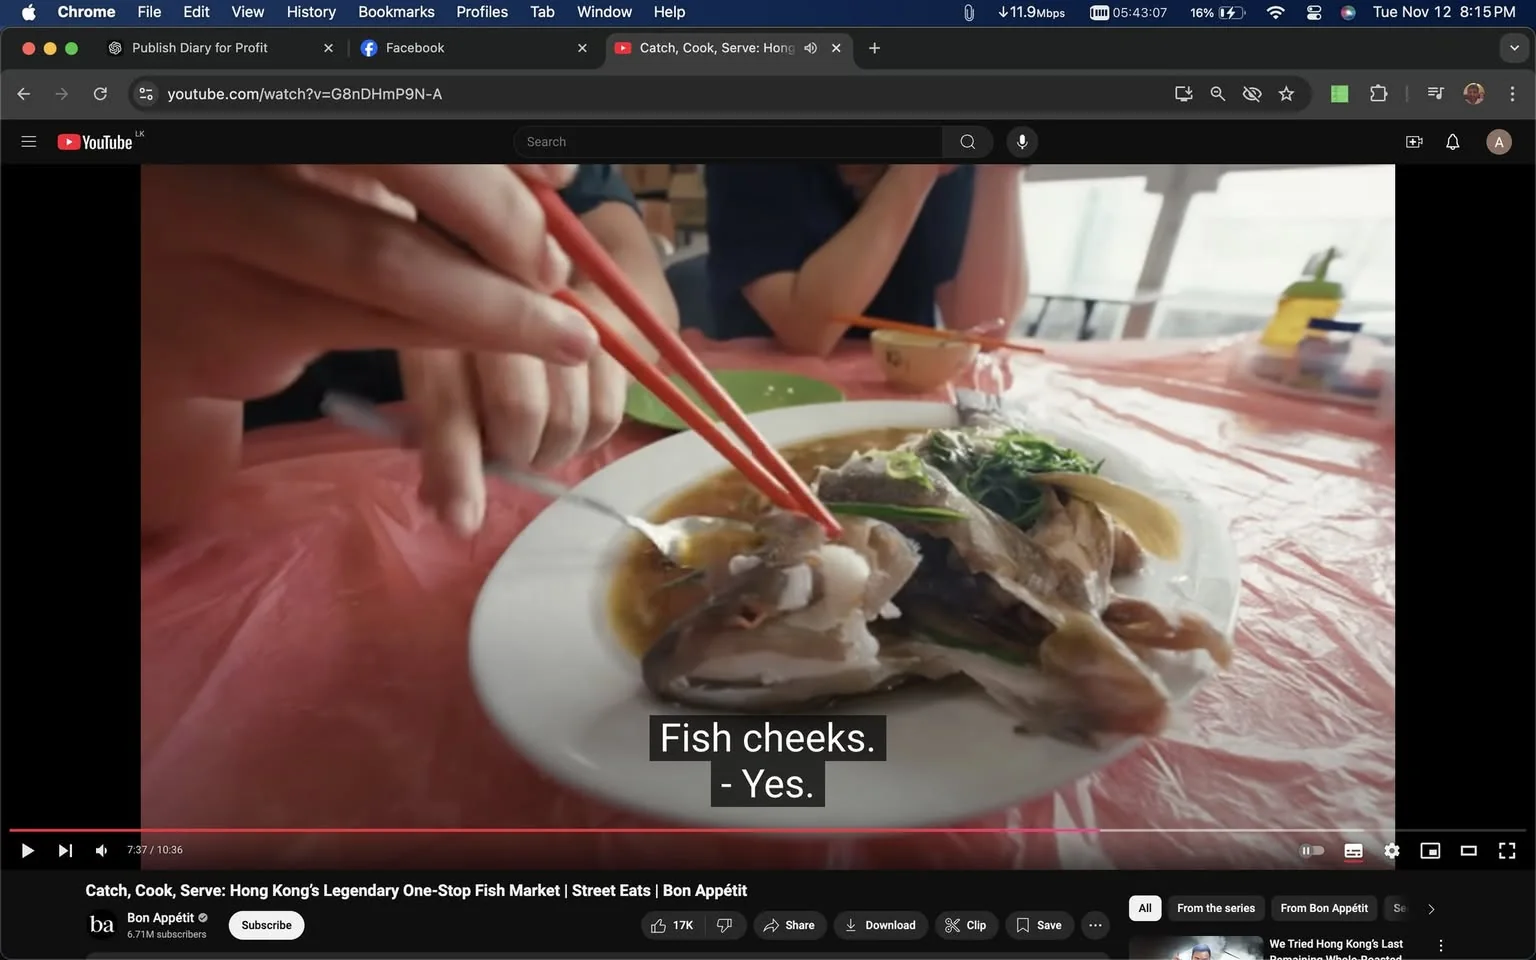This screenshot has height=960, width=1536.
Task: Click the search magnifier button
Action: [x=967, y=142]
